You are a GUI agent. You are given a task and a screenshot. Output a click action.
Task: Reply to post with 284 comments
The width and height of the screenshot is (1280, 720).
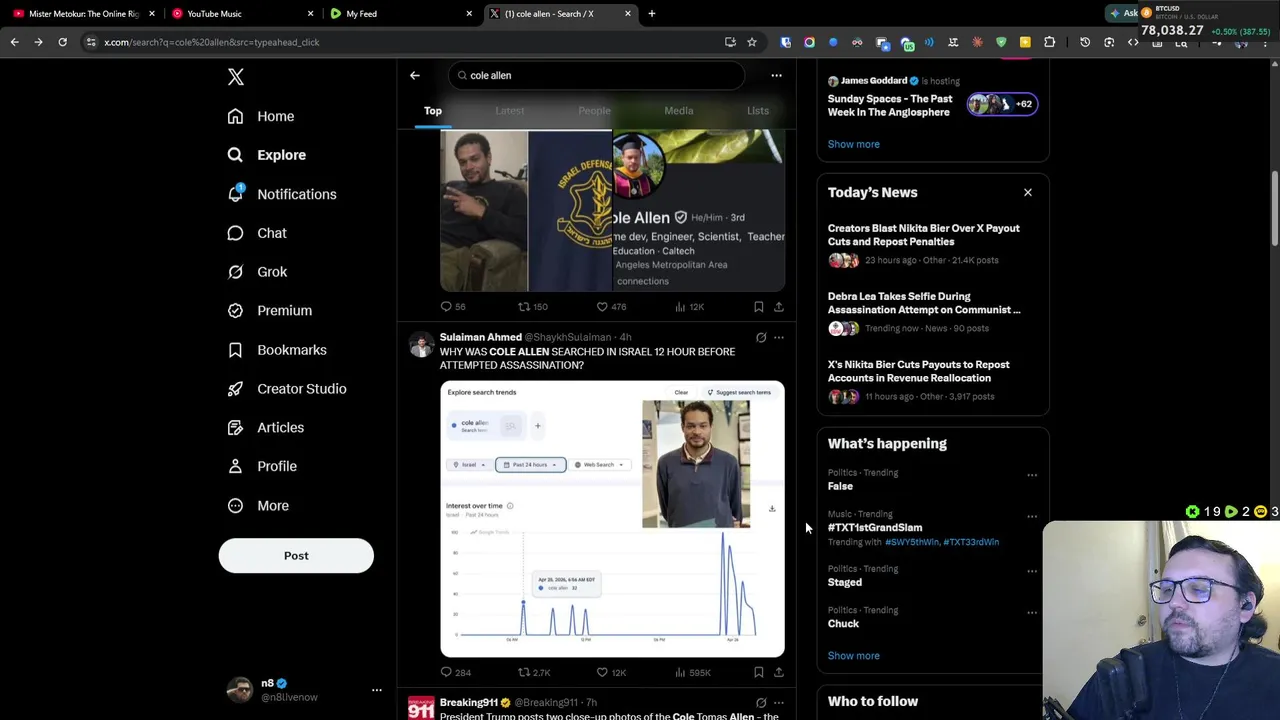click(x=455, y=673)
